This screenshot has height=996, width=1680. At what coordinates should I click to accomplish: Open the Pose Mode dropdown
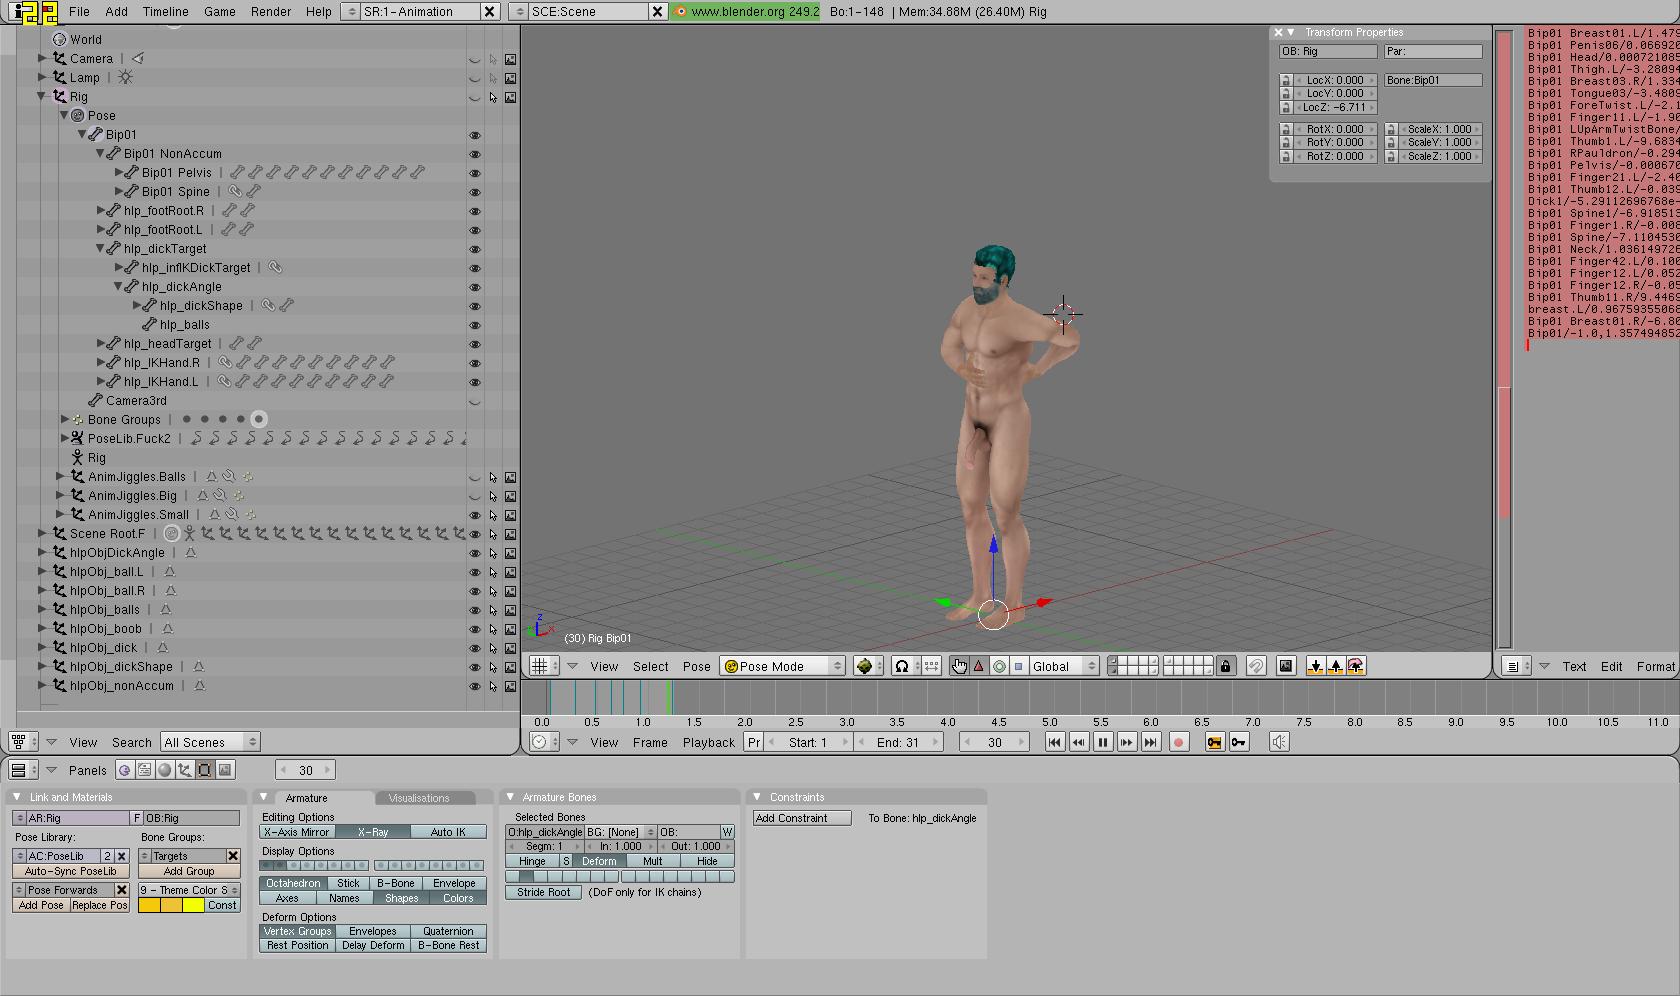point(783,666)
